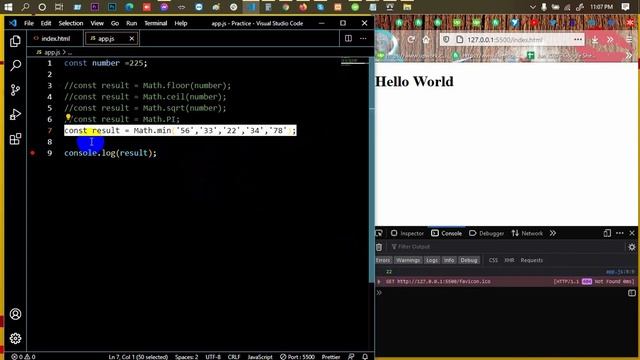The image size is (640, 360).
Task: Reload the page in Firefox
Action: point(411,40)
